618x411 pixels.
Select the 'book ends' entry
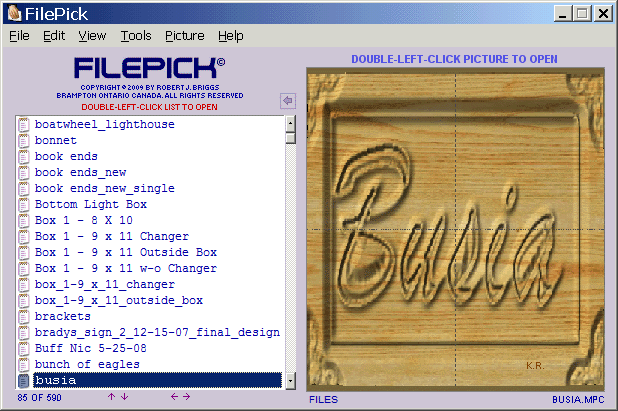66,156
